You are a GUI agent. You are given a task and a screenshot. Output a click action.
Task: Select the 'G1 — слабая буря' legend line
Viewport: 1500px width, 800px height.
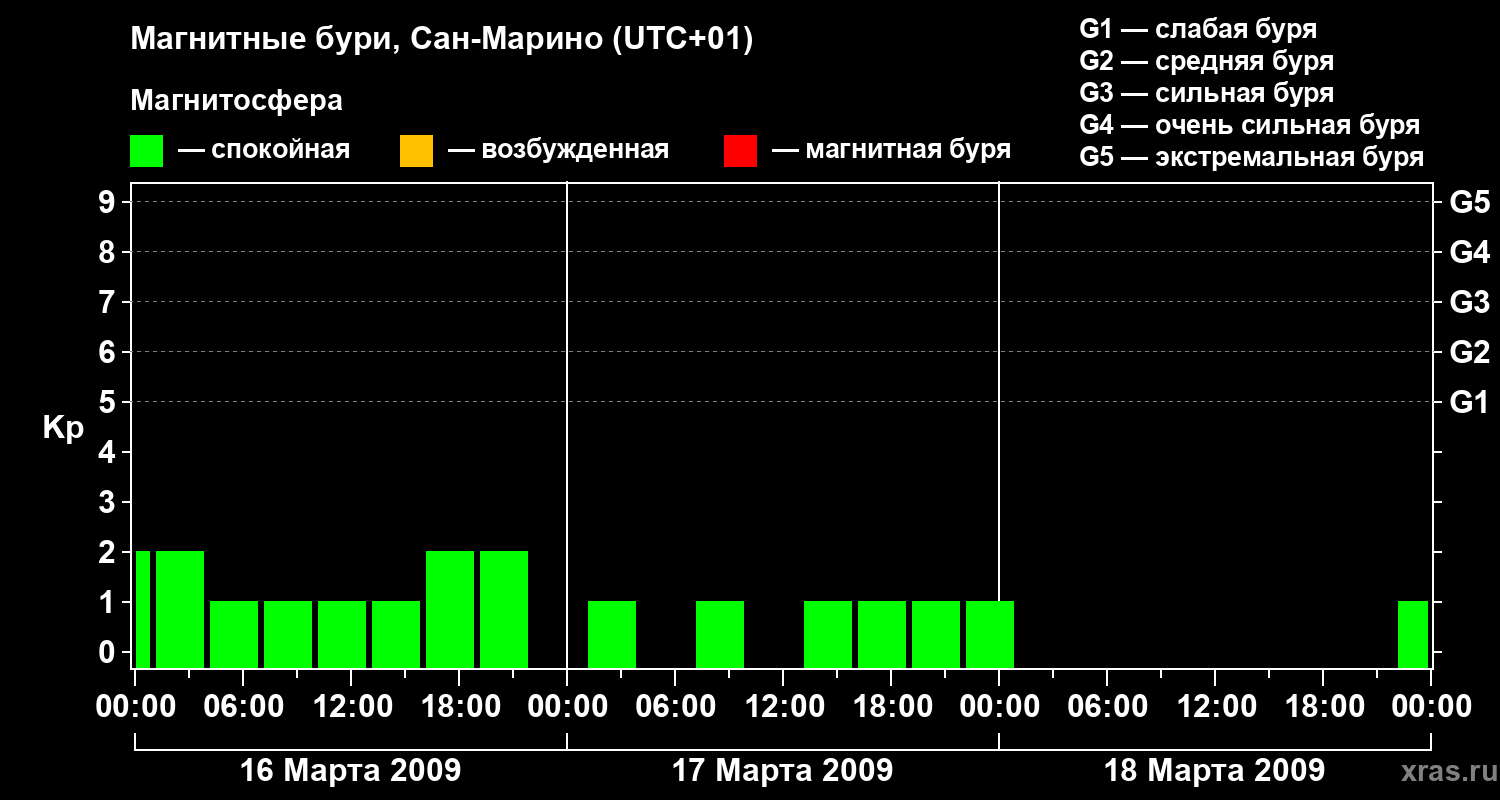(1198, 29)
